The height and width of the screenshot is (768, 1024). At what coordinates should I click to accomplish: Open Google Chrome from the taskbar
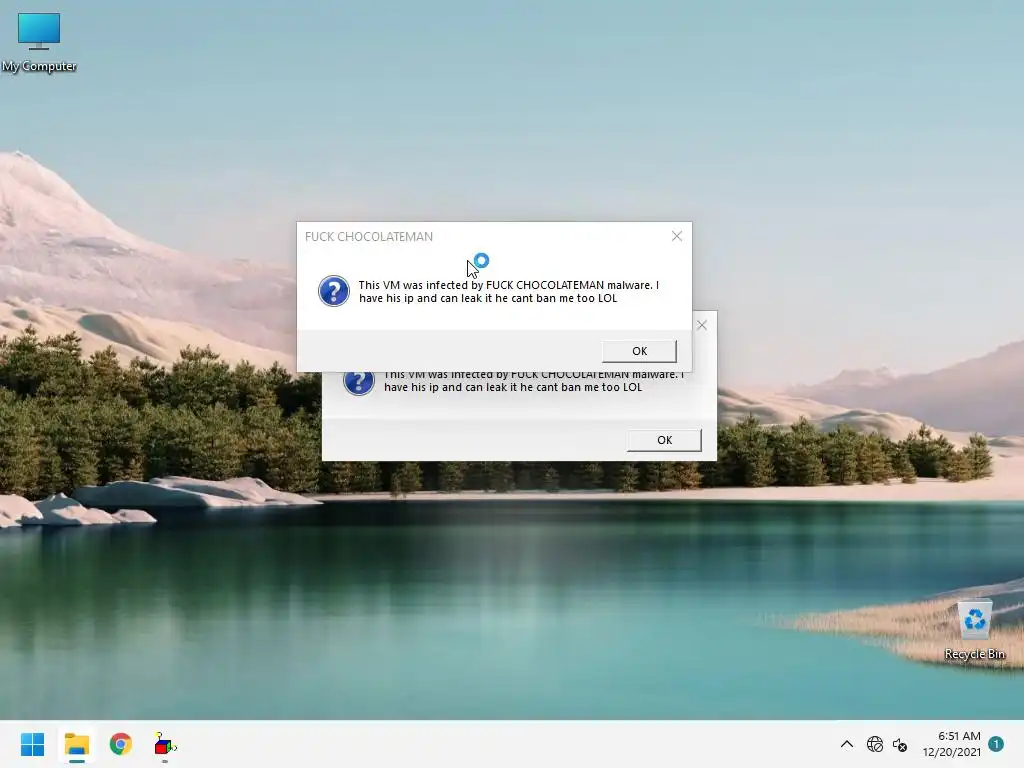121,744
